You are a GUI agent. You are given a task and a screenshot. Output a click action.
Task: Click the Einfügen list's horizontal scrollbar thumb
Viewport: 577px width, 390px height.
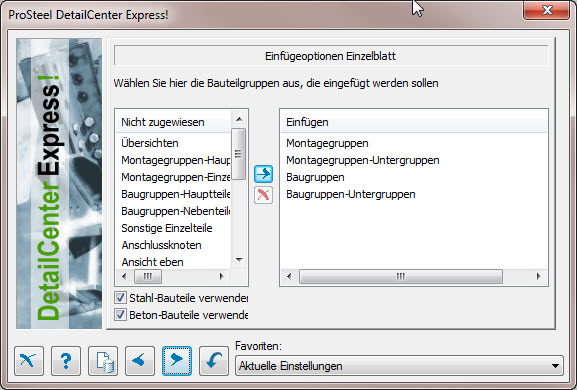coord(401,276)
